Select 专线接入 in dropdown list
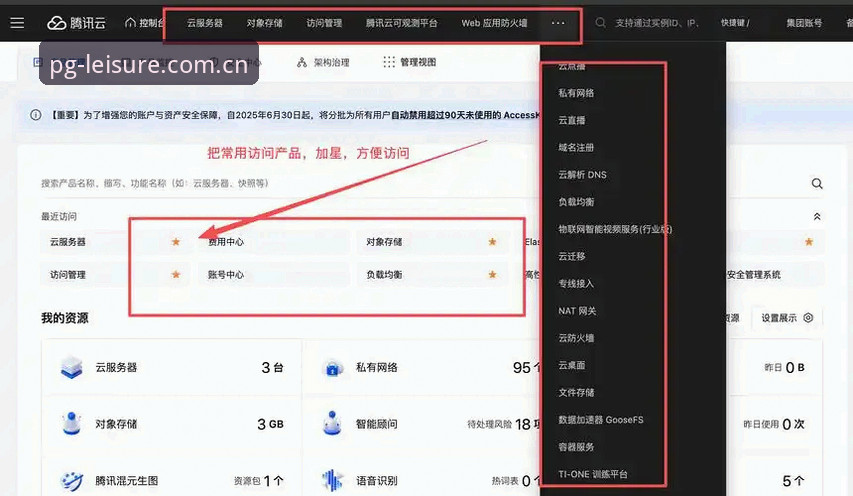The image size is (853, 496). pos(576,283)
